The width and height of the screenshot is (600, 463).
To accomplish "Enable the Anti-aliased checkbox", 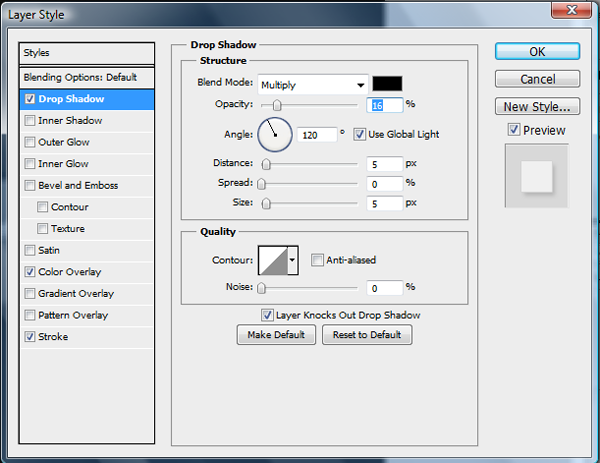I will (317, 260).
